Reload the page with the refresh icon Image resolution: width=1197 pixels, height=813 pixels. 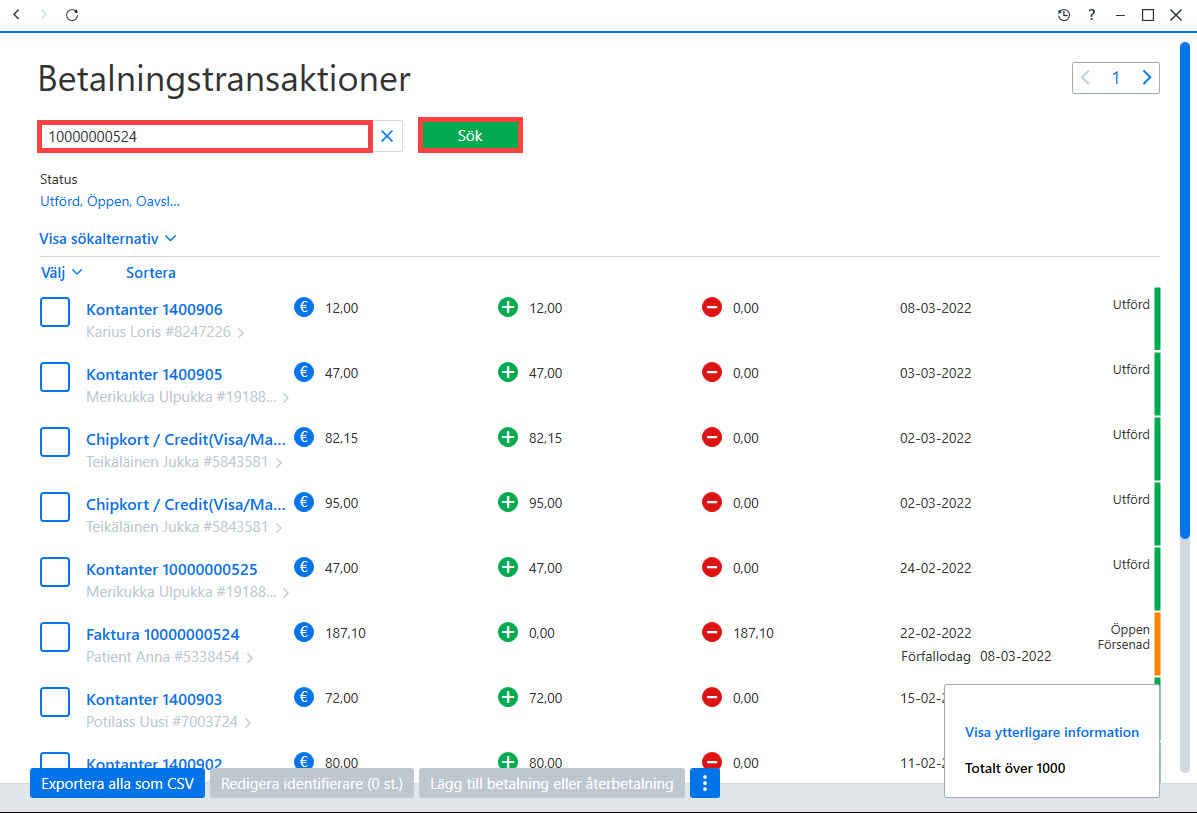(x=72, y=15)
